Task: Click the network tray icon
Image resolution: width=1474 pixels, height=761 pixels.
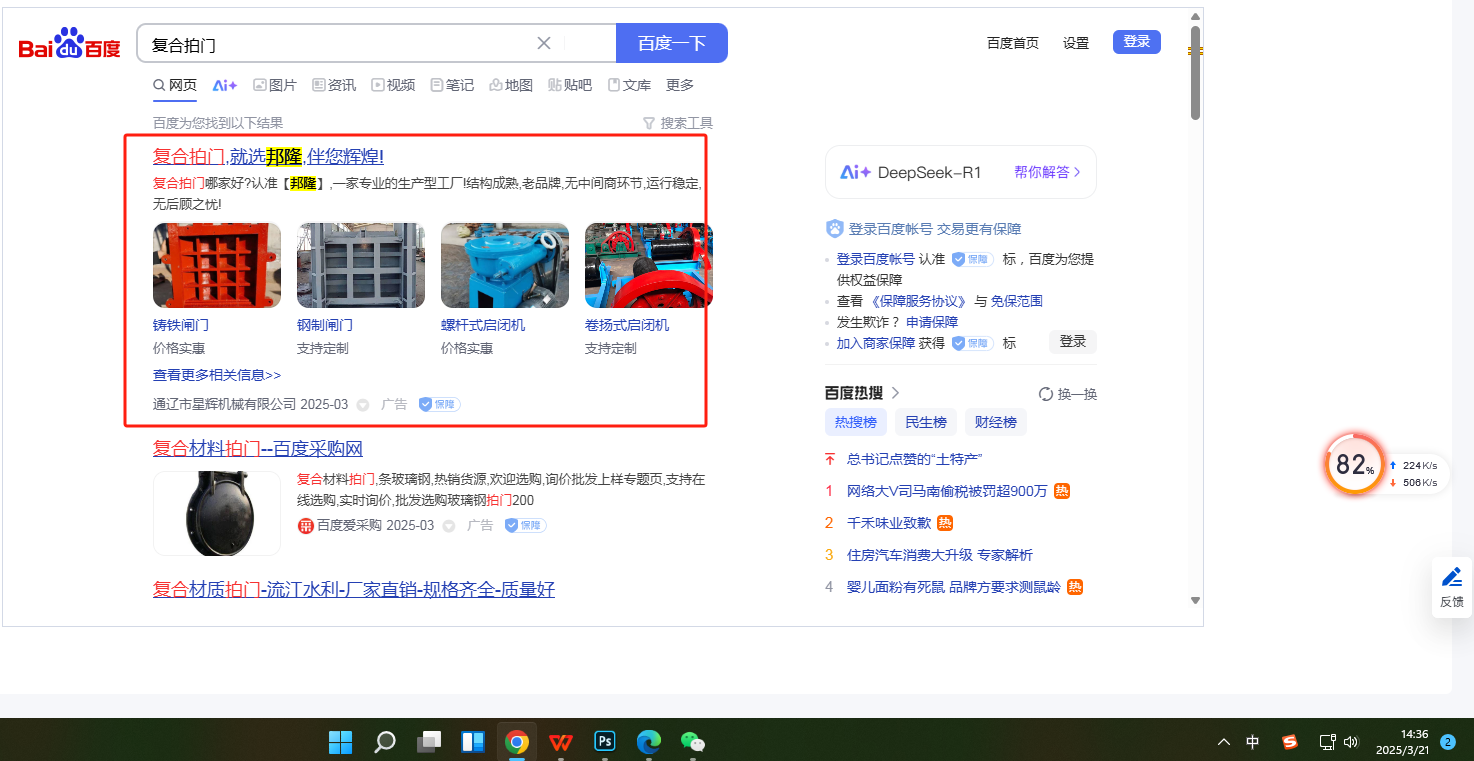Action: [x=1327, y=742]
